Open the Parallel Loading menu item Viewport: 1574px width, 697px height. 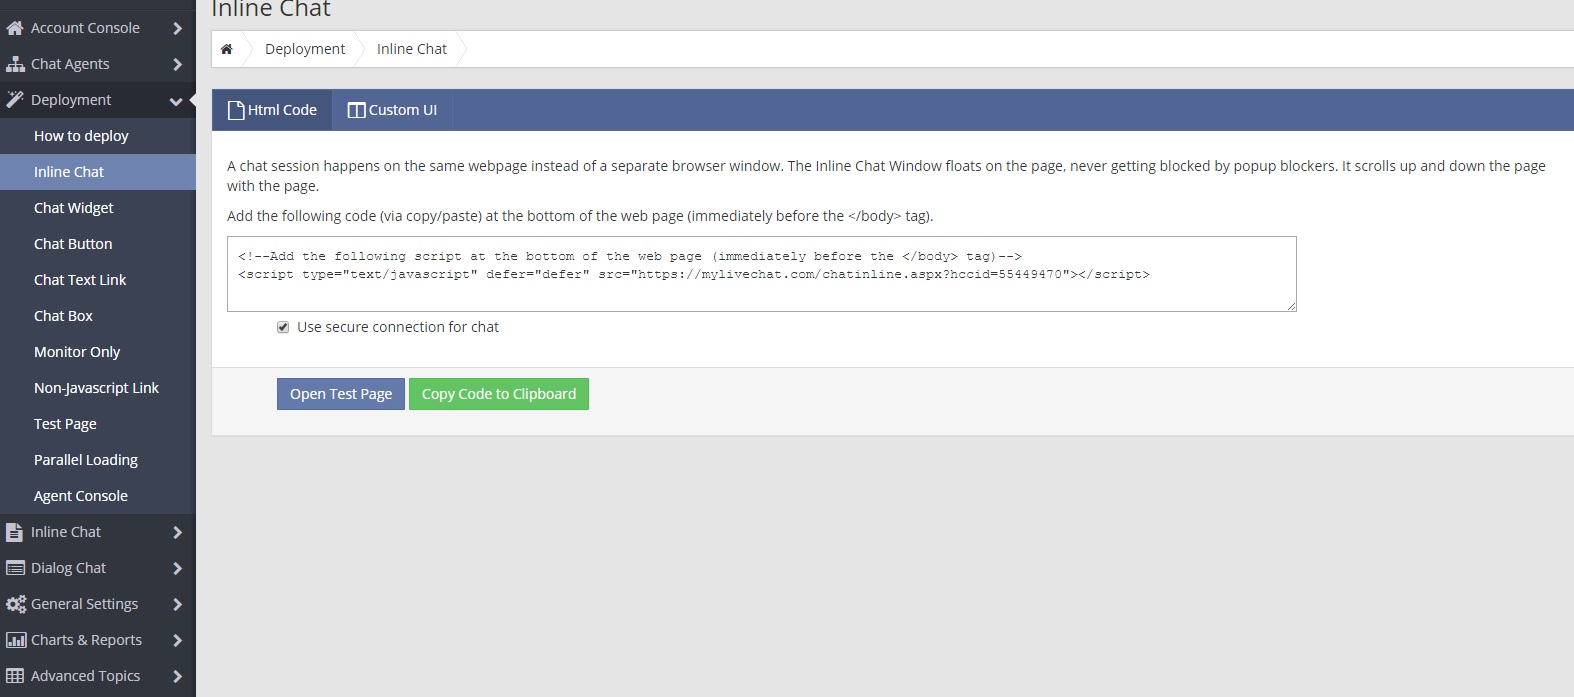pos(98,460)
